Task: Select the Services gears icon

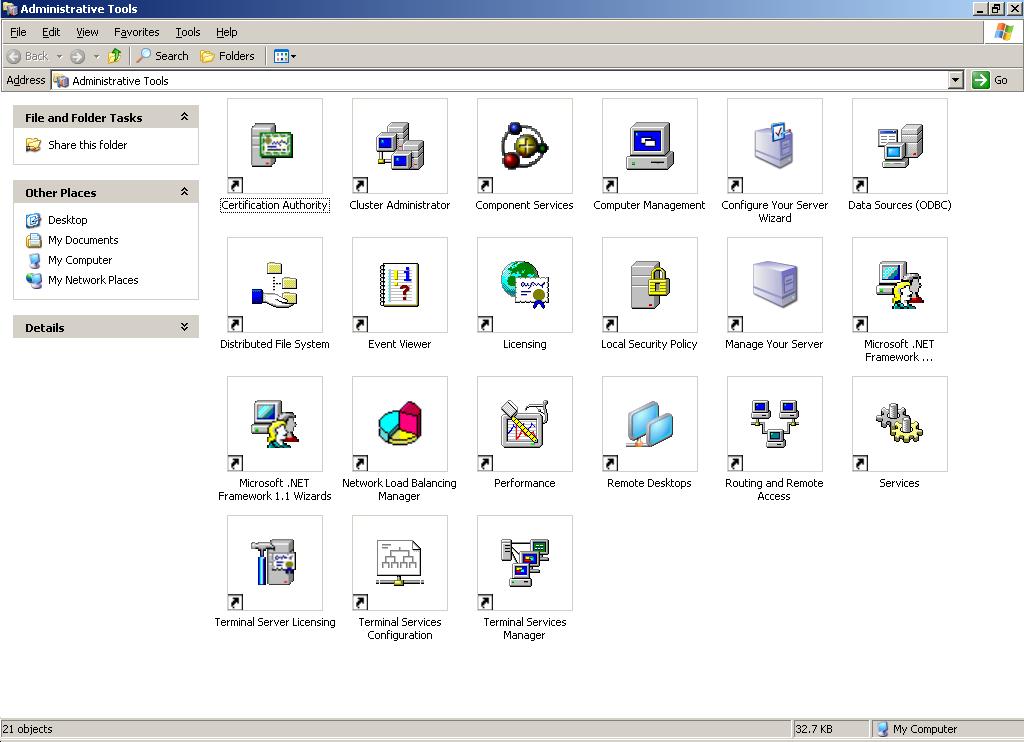Action: pyautogui.click(x=899, y=424)
